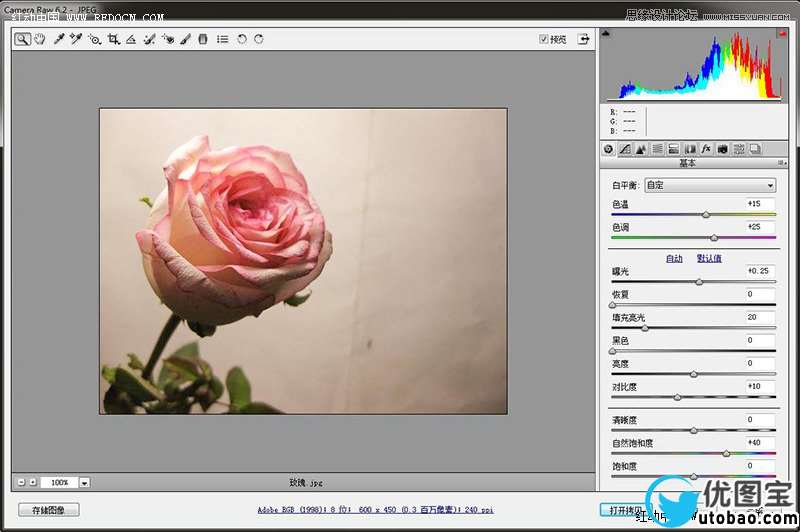
Task: Open the 白平衡 white balance dropdown
Action: (x=710, y=185)
